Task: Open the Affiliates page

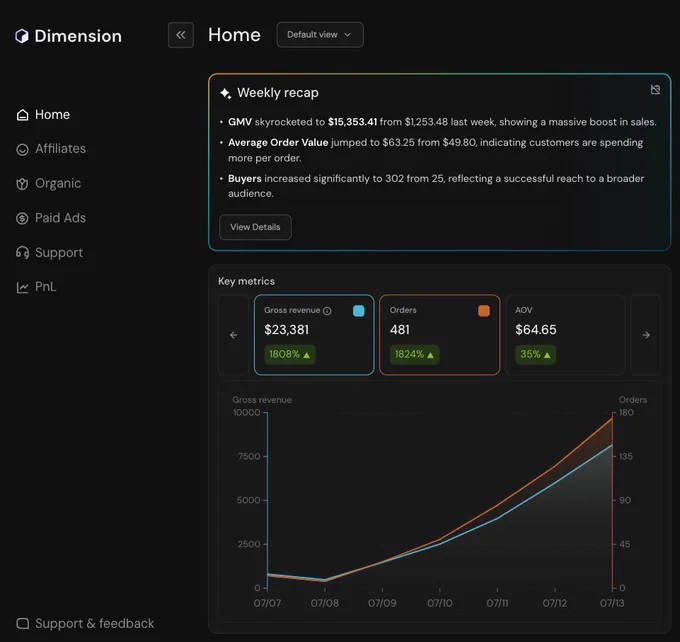Action: [51, 149]
